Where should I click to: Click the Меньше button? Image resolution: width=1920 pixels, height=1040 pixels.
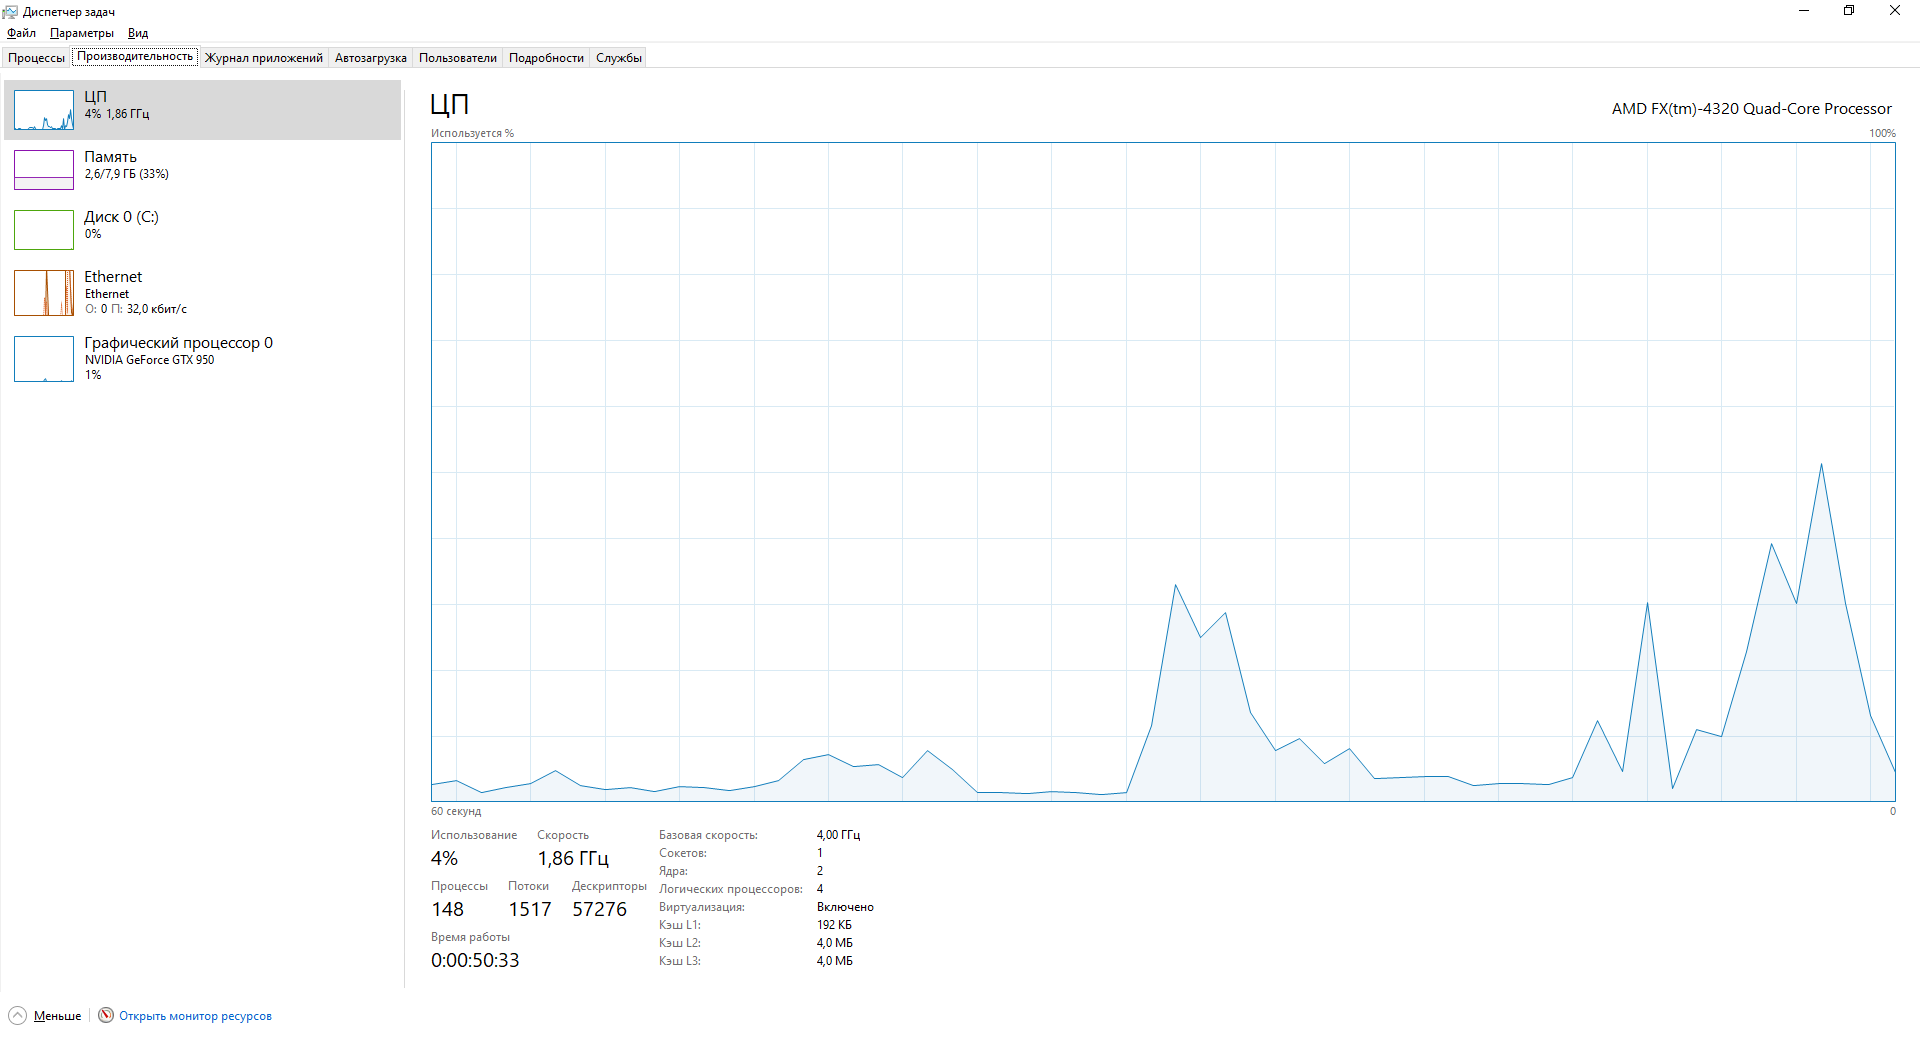click(x=58, y=1016)
